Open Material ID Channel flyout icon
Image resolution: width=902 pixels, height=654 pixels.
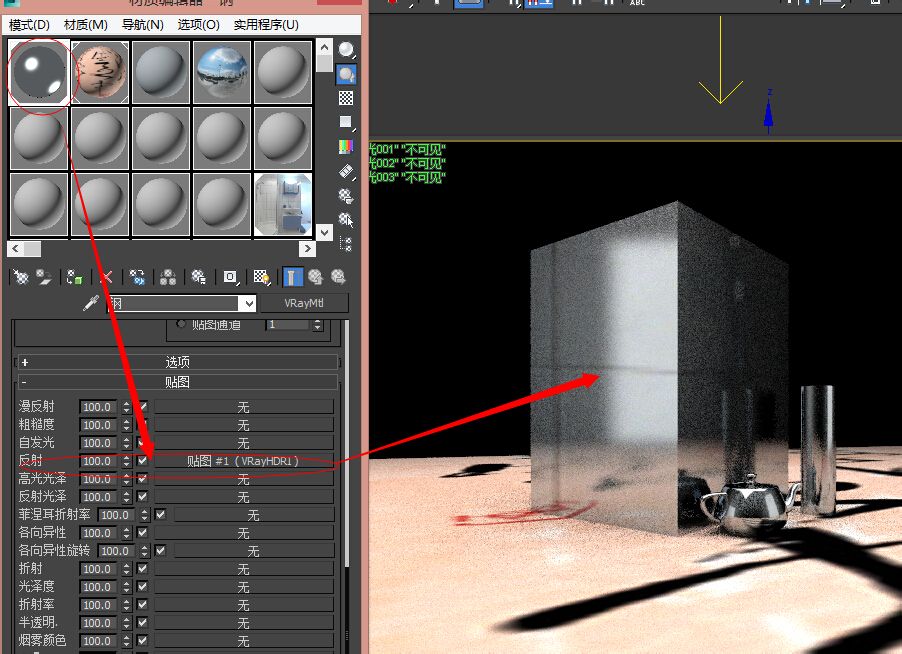pyautogui.click(x=231, y=277)
